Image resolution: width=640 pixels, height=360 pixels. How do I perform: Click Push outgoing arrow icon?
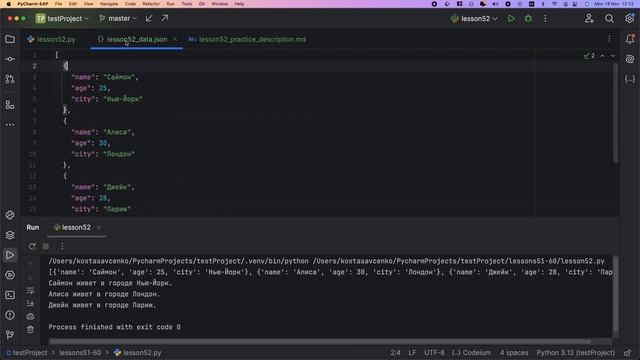coord(164,18)
